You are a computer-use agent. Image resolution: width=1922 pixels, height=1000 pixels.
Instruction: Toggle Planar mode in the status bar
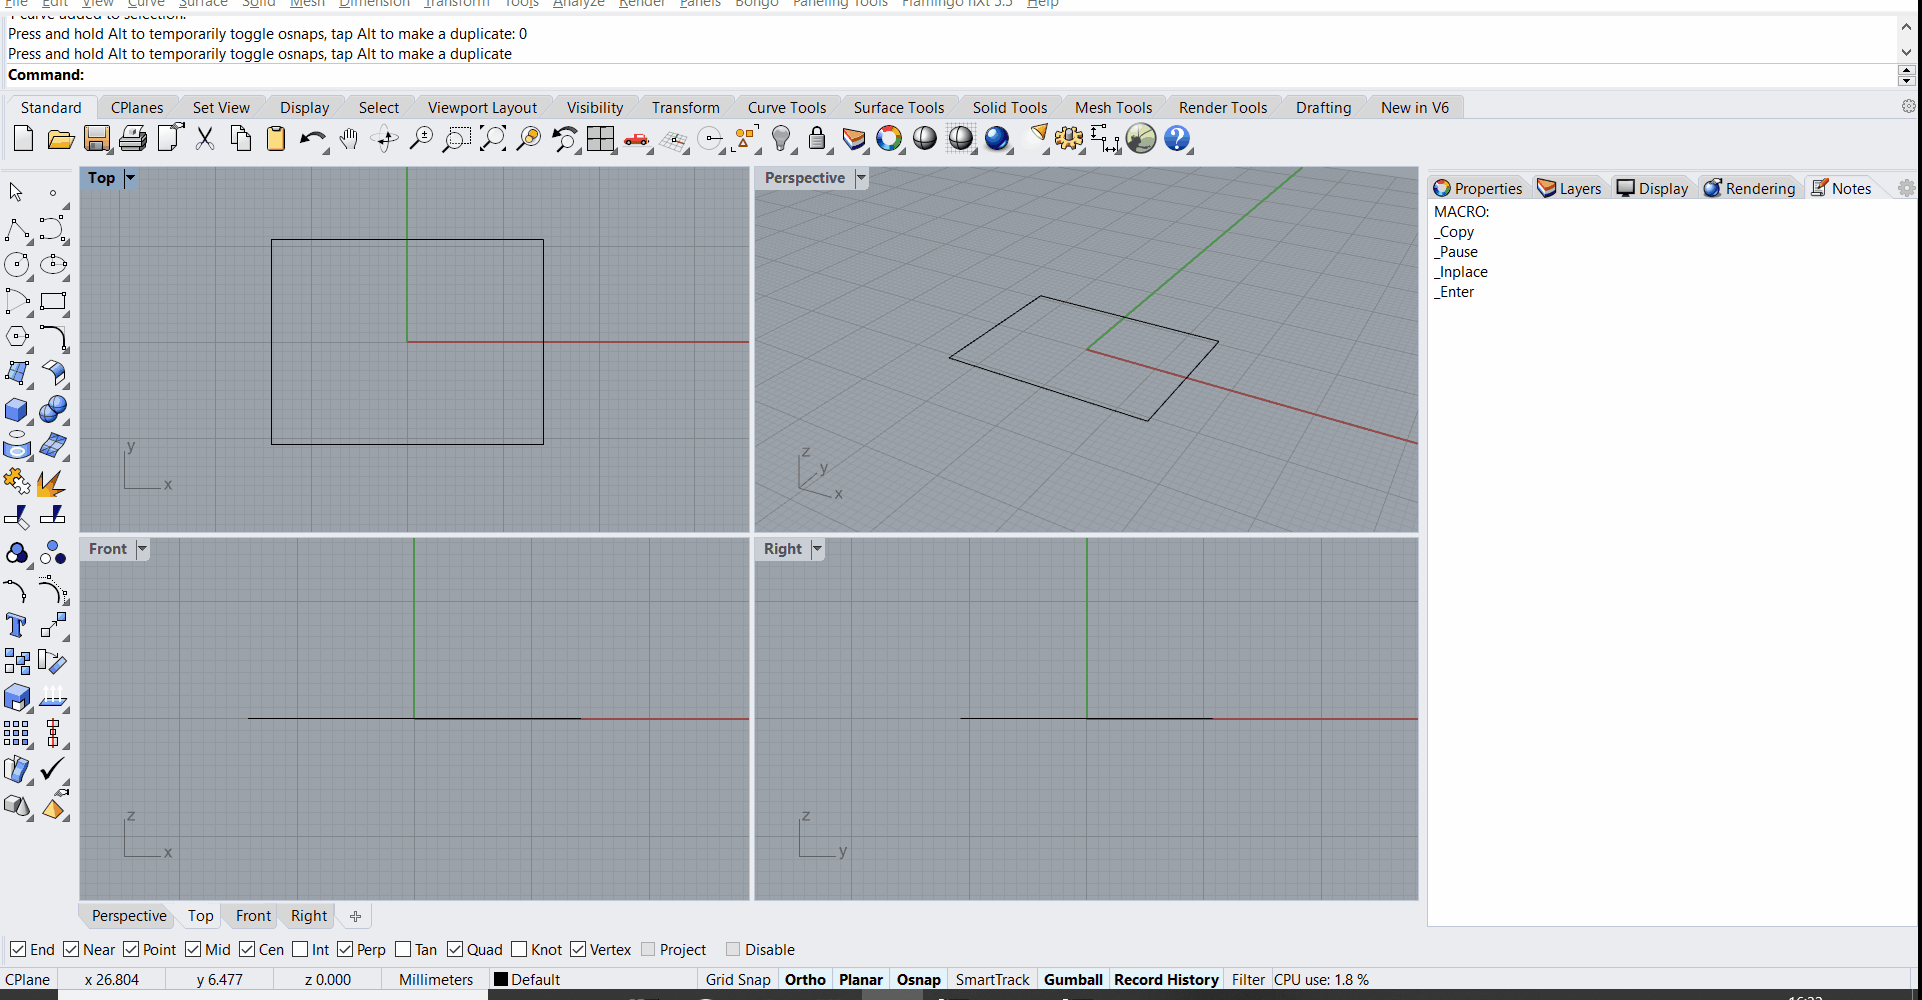click(x=861, y=980)
